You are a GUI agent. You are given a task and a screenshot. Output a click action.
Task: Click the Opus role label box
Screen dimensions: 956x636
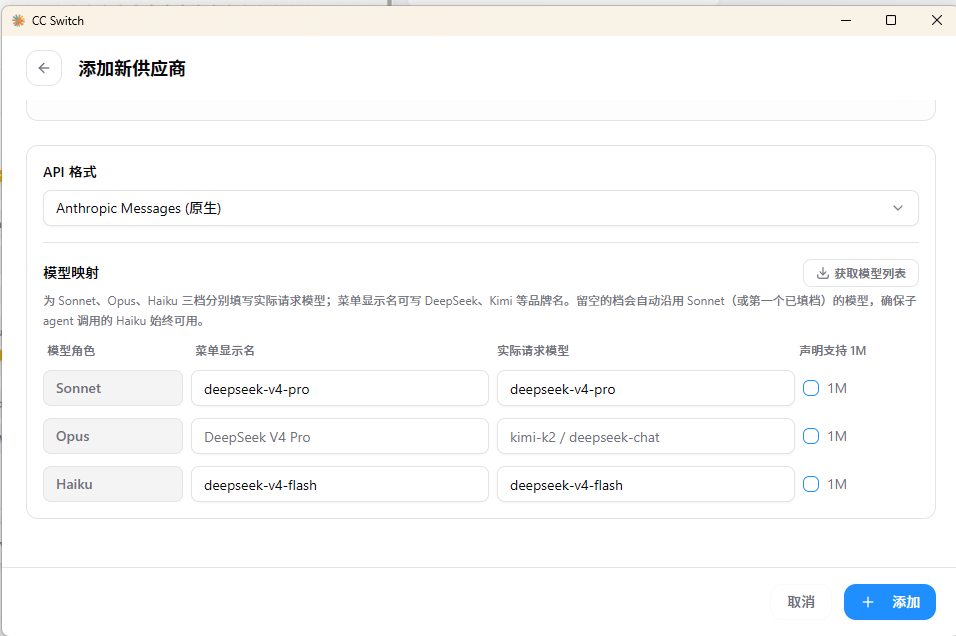tap(113, 436)
